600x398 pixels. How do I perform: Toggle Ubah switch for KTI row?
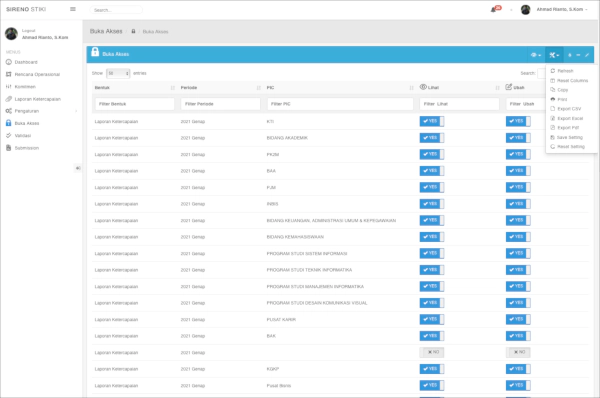[x=518, y=121]
